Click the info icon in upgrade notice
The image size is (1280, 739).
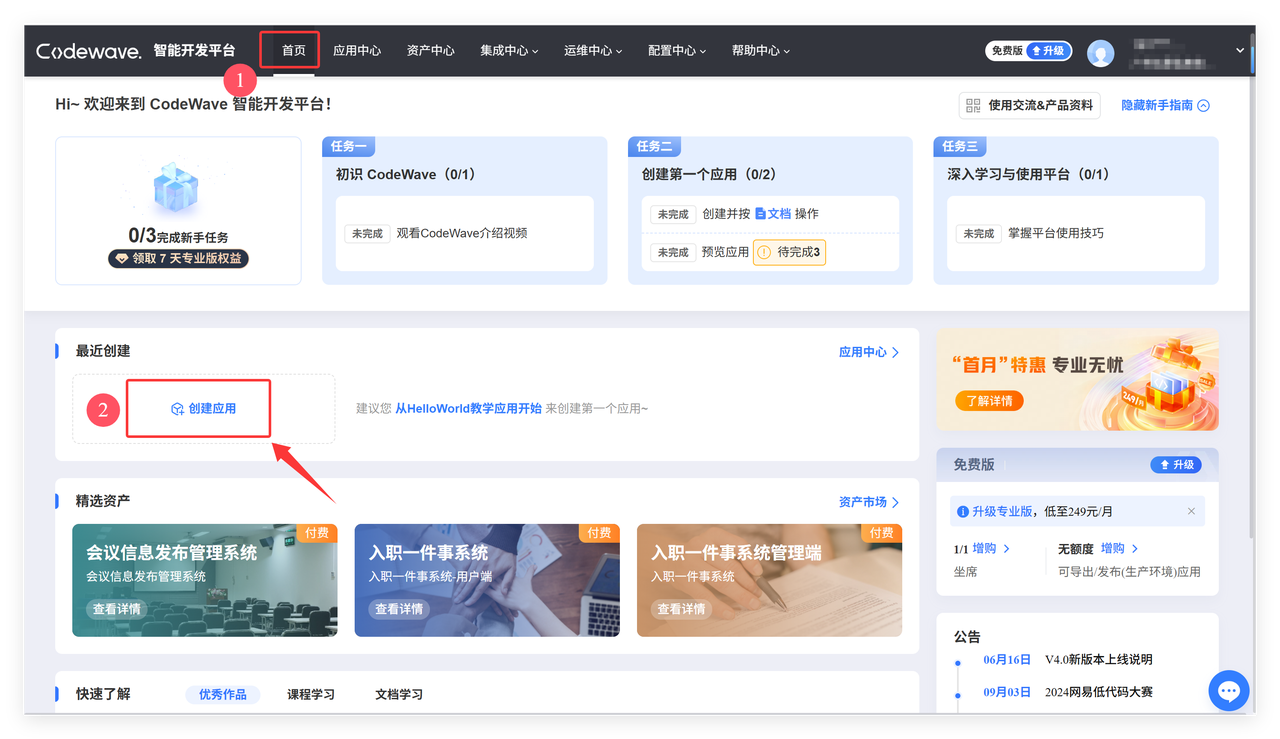pyautogui.click(x=963, y=511)
